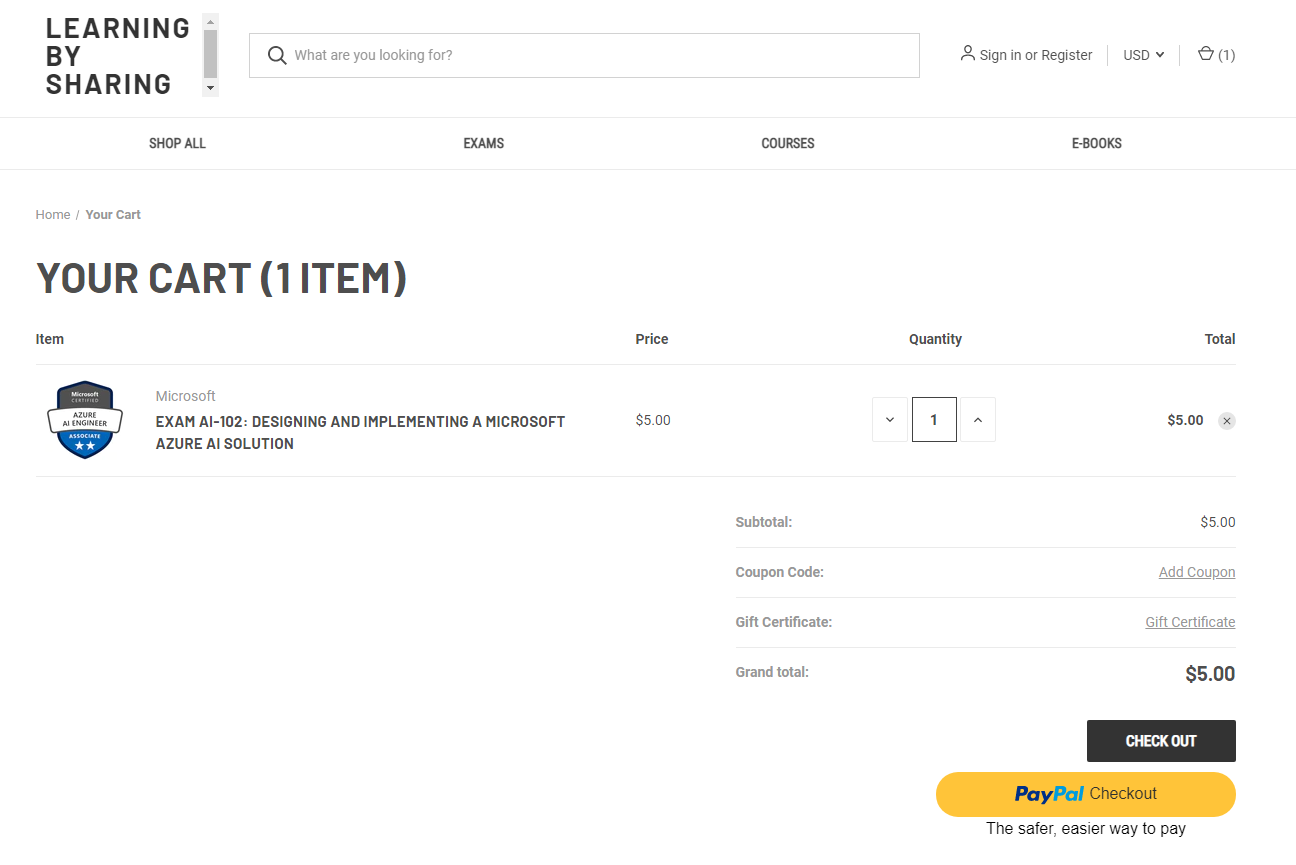
Task: Remove the AI-102 exam from cart
Action: coord(1227,421)
